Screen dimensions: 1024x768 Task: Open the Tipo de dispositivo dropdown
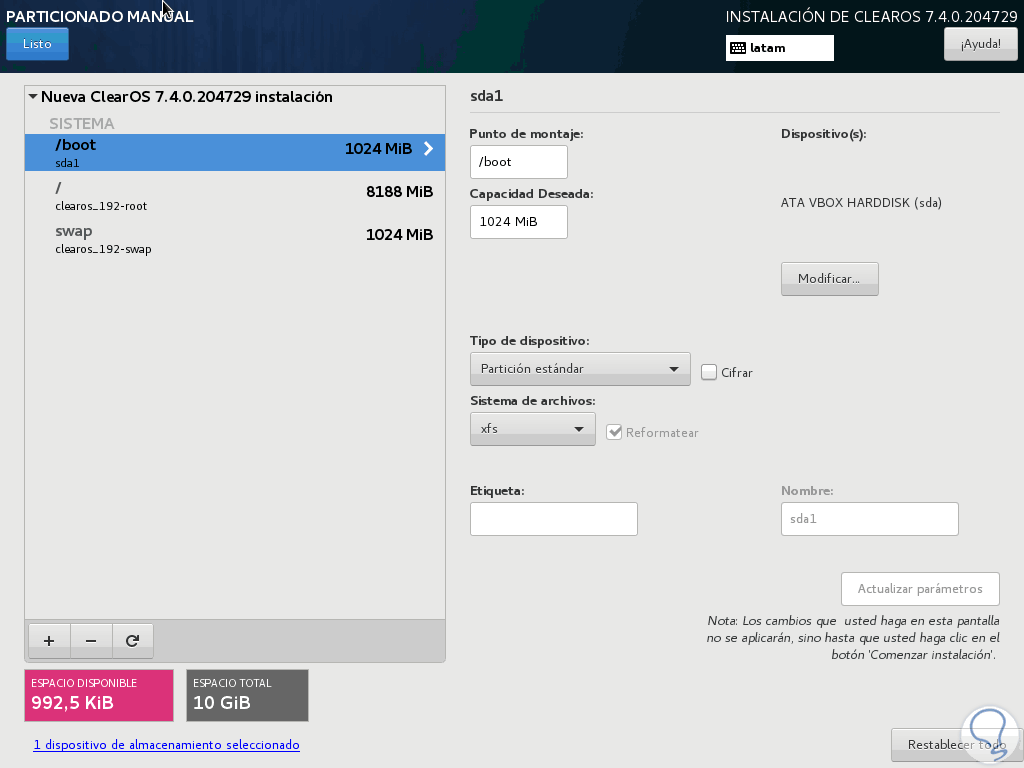pyautogui.click(x=580, y=369)
